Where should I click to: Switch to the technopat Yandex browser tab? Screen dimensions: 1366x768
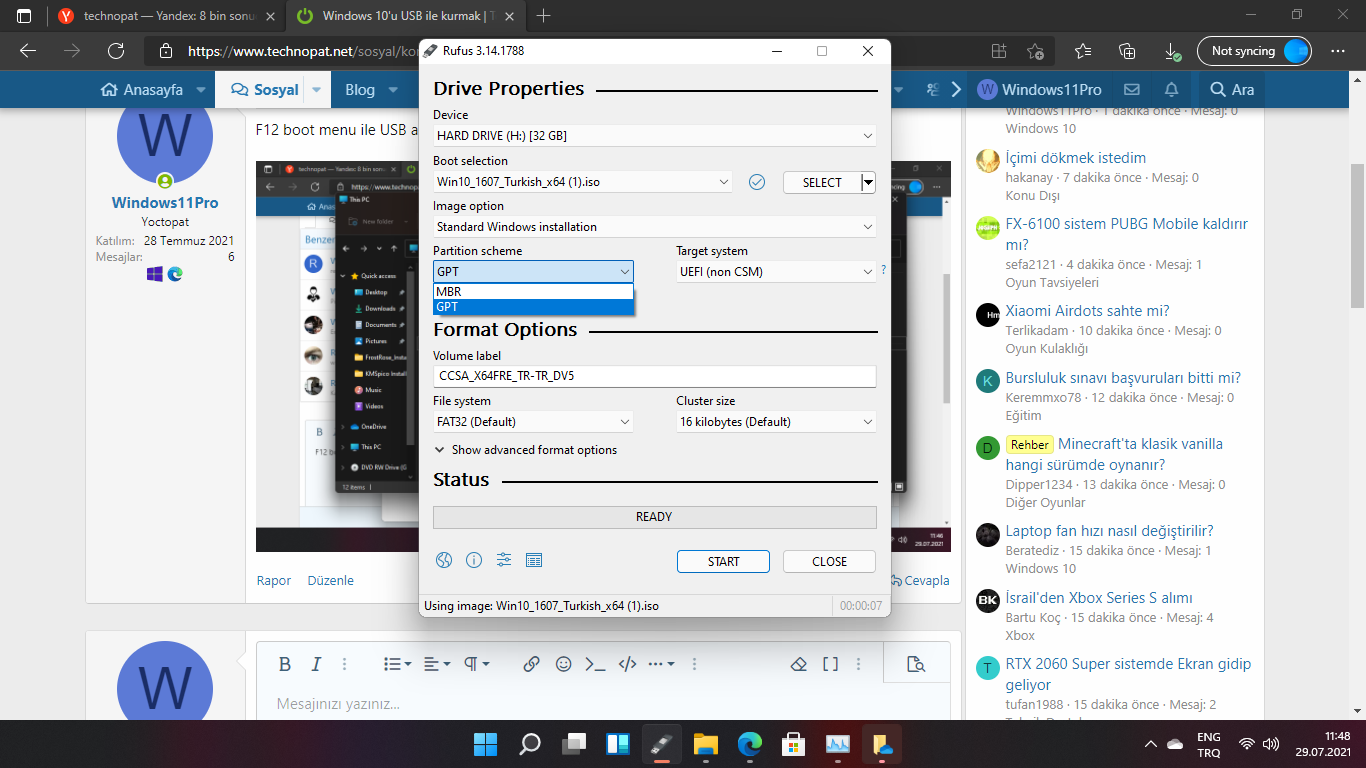pyautogui.click(x=167, y=16)
